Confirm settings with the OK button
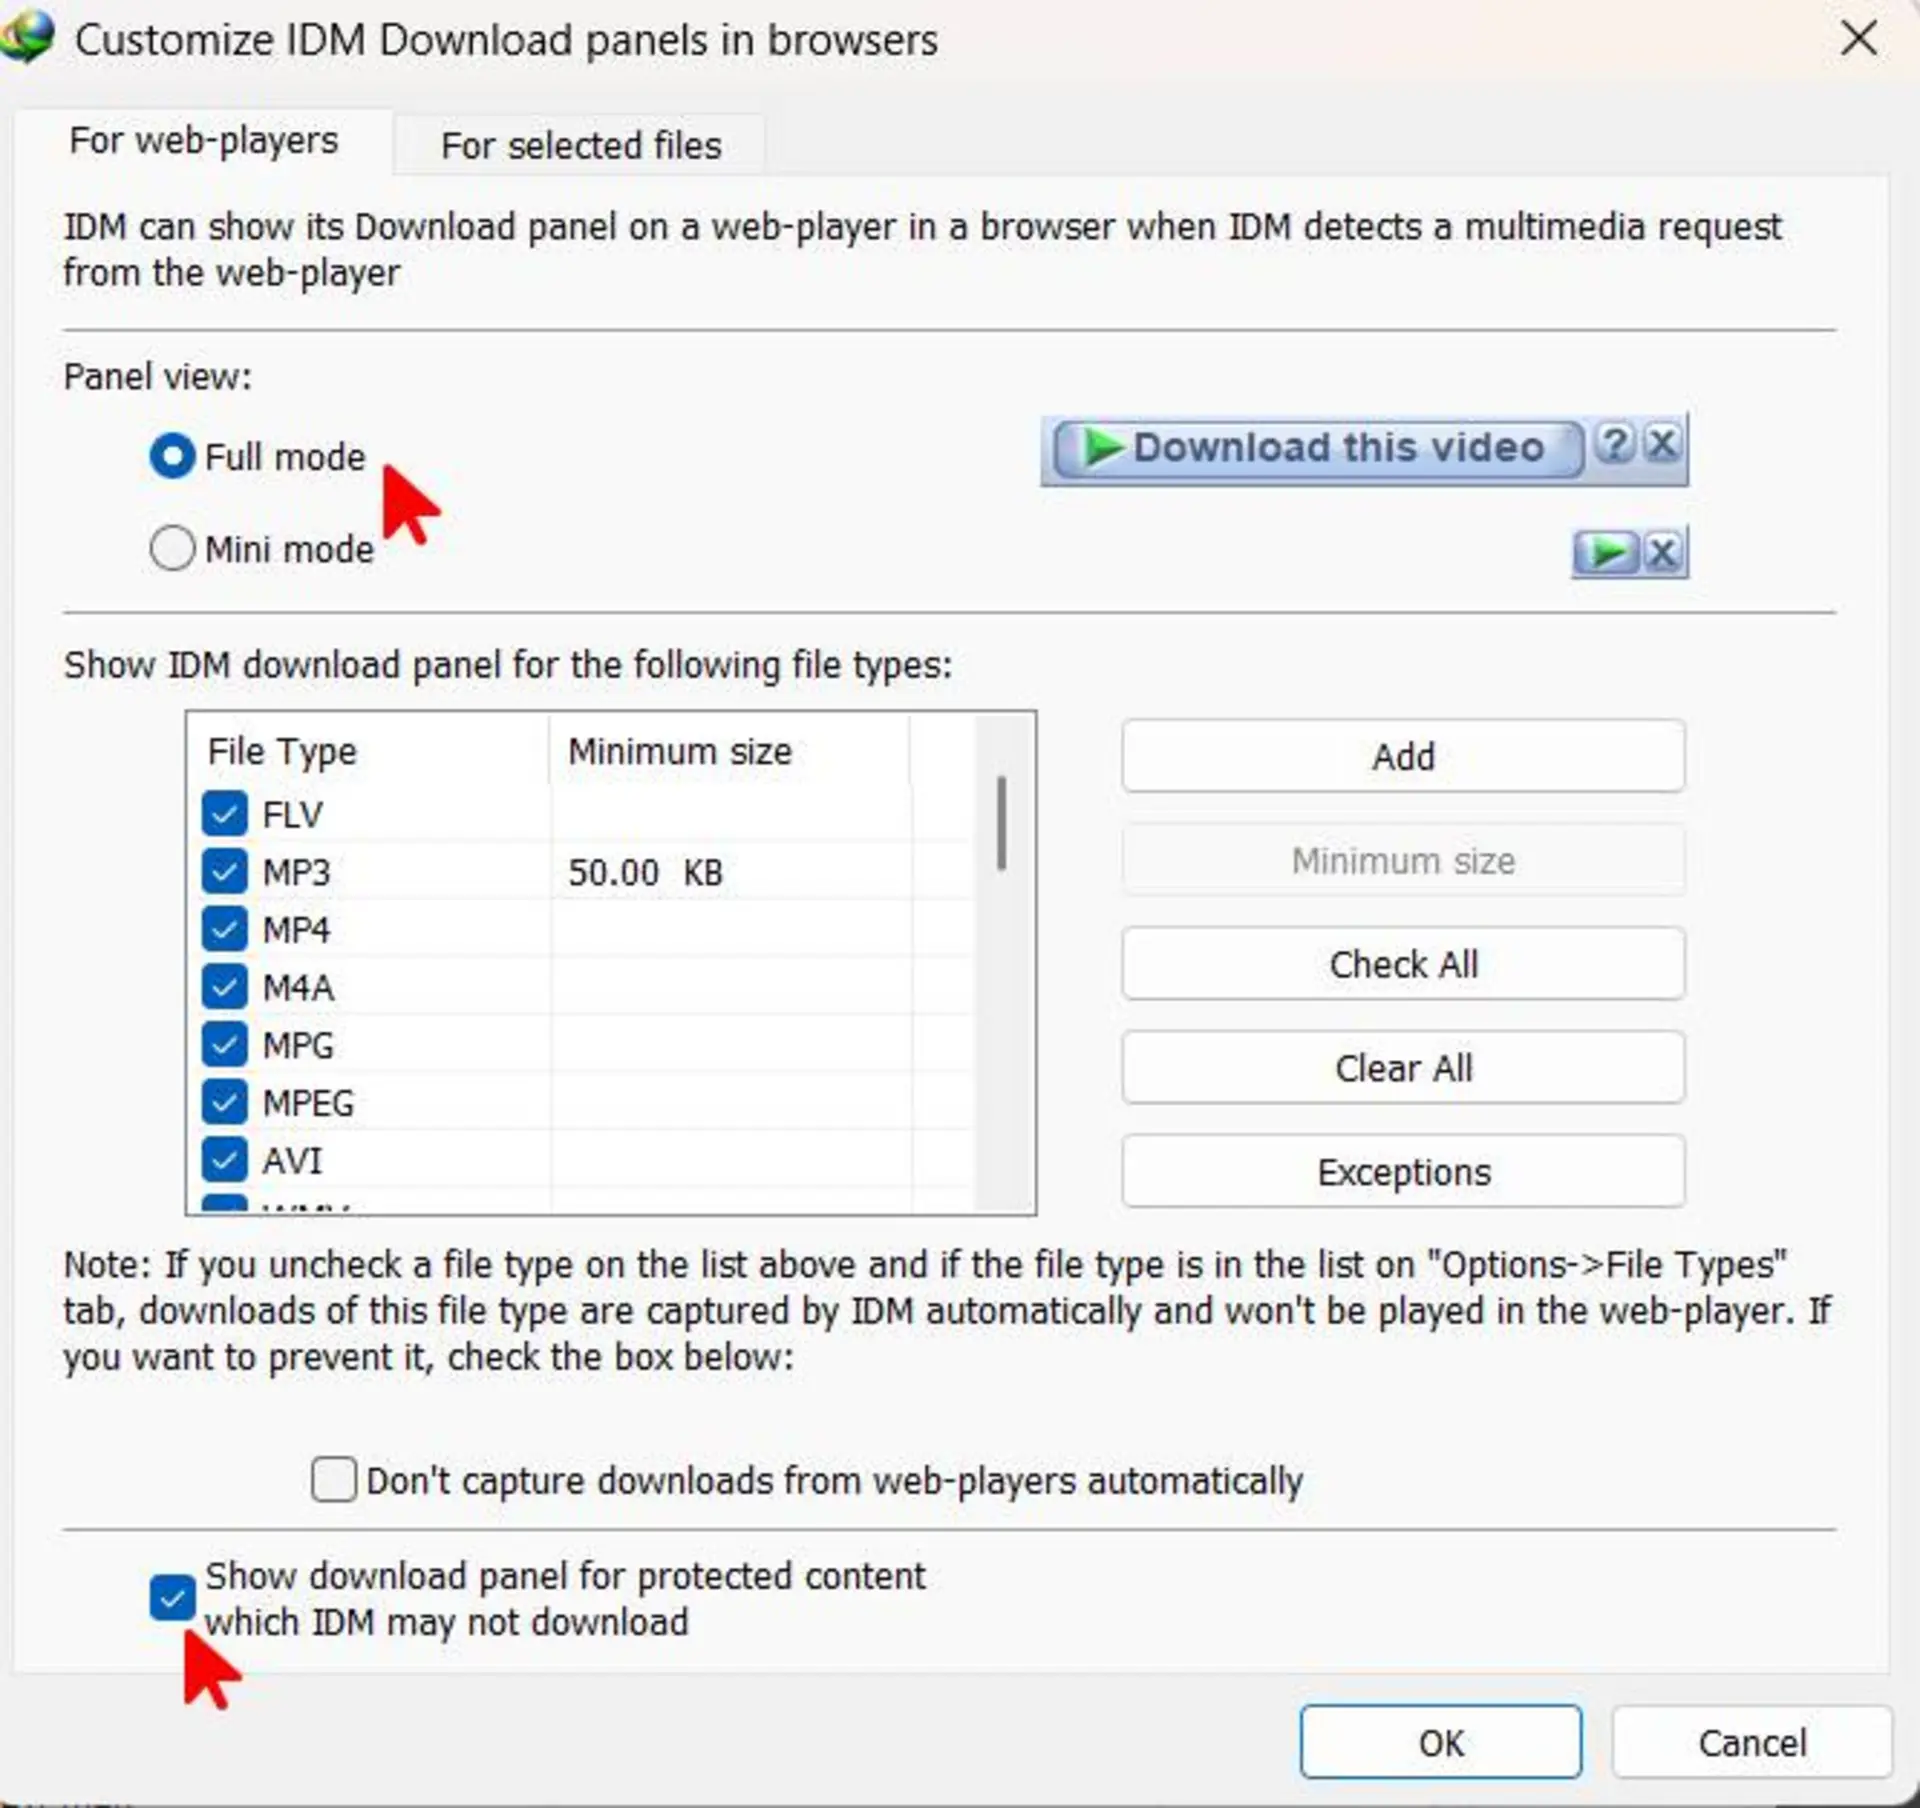This screenshot has width=1920, height=1808. click(1441, 1743)
